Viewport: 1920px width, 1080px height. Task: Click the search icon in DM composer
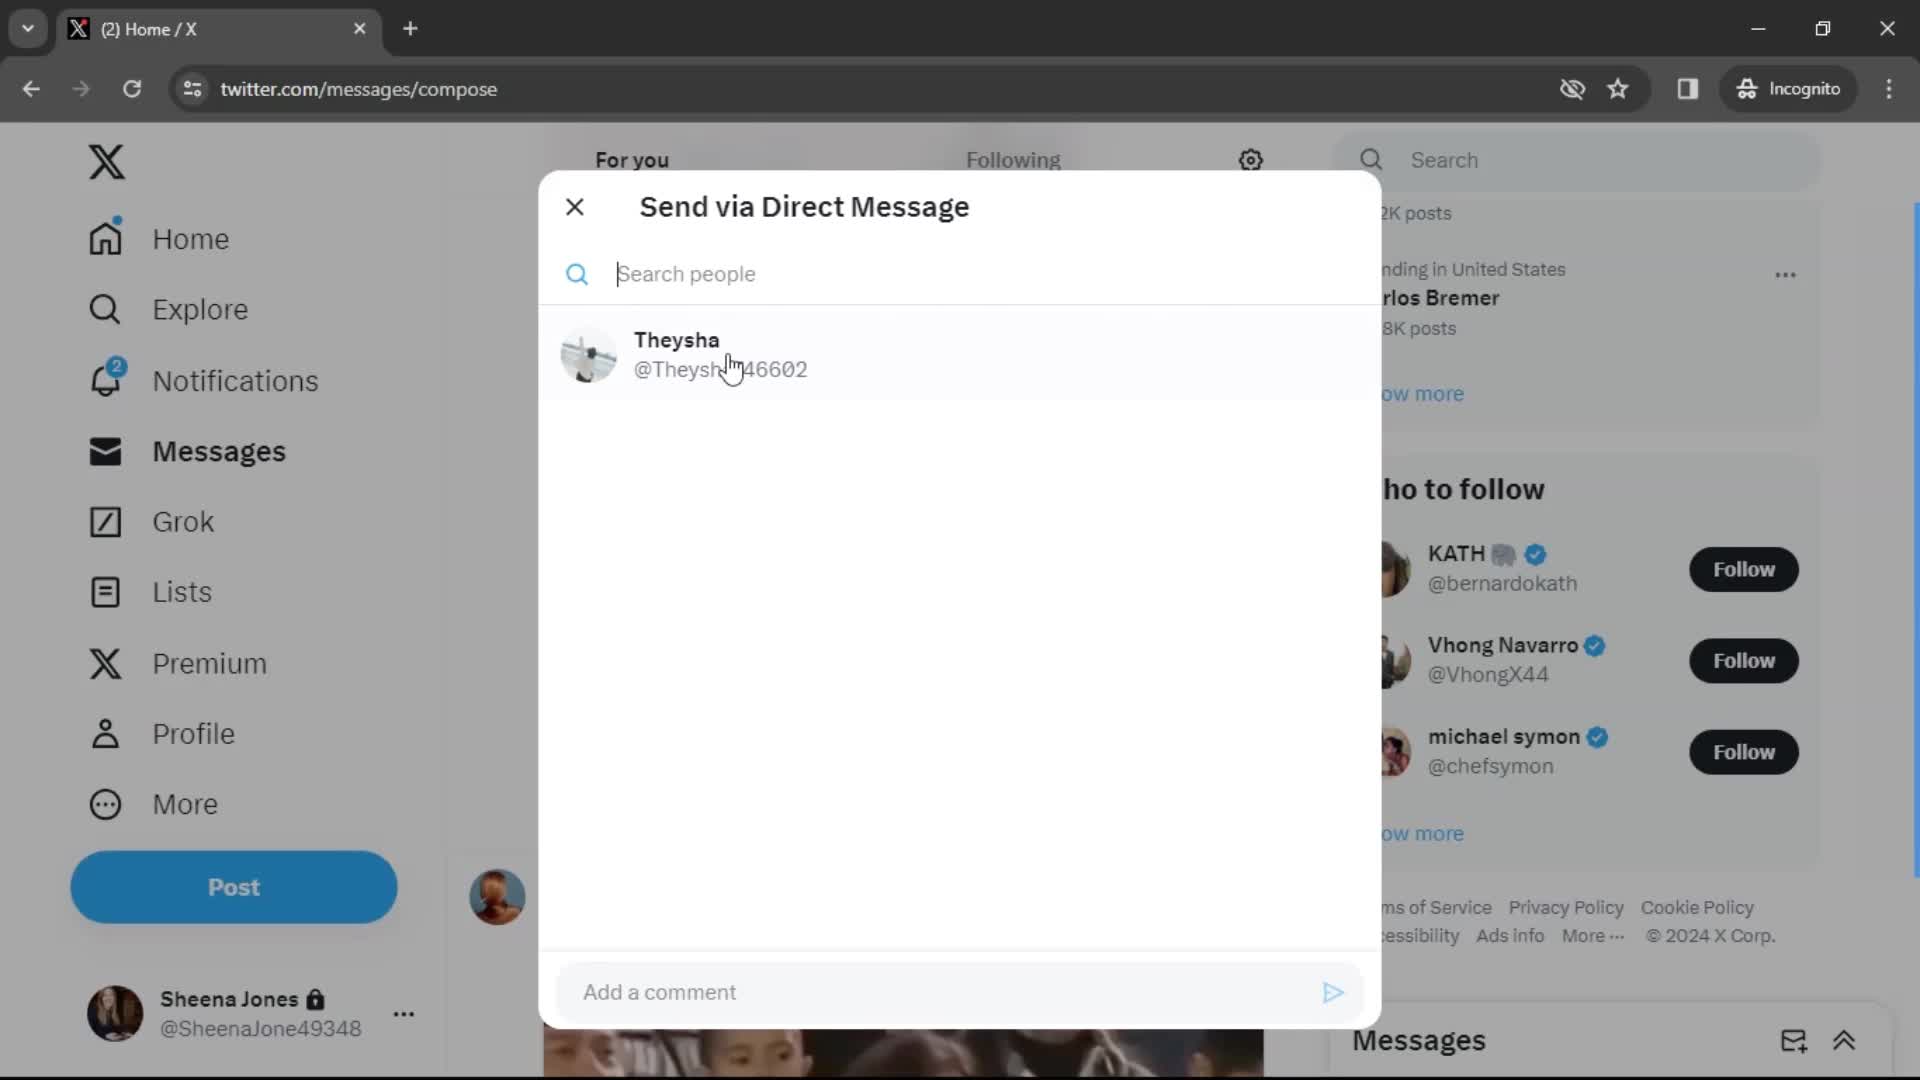click(578, 273)
